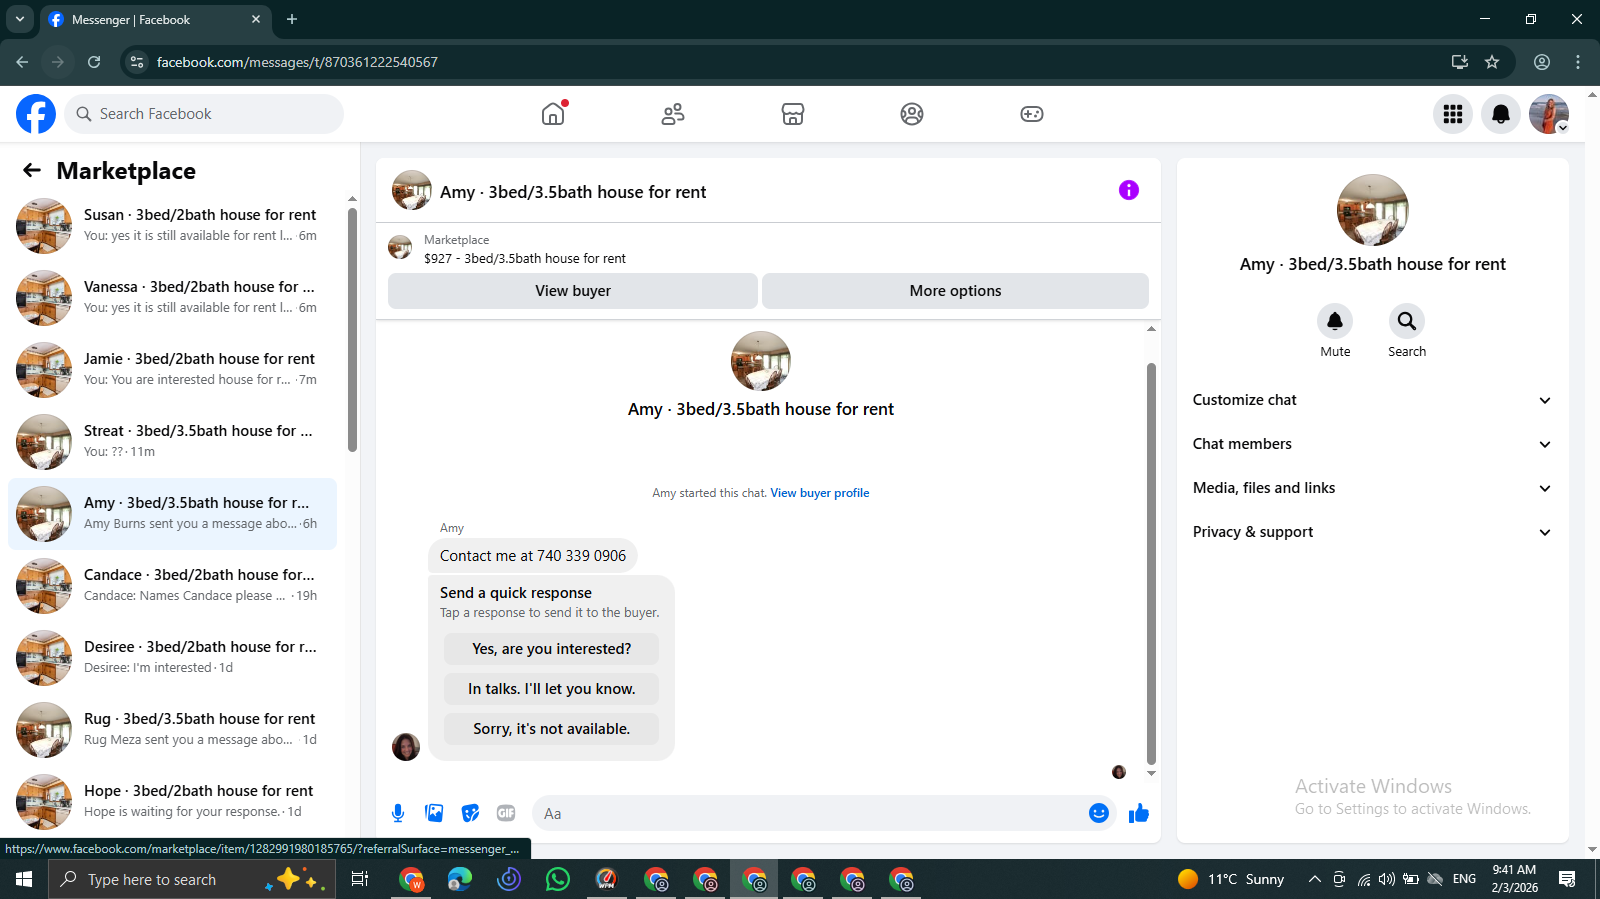Screen dimensions: 1600x899
Task: Click the More options button
Action: (955, 291)
